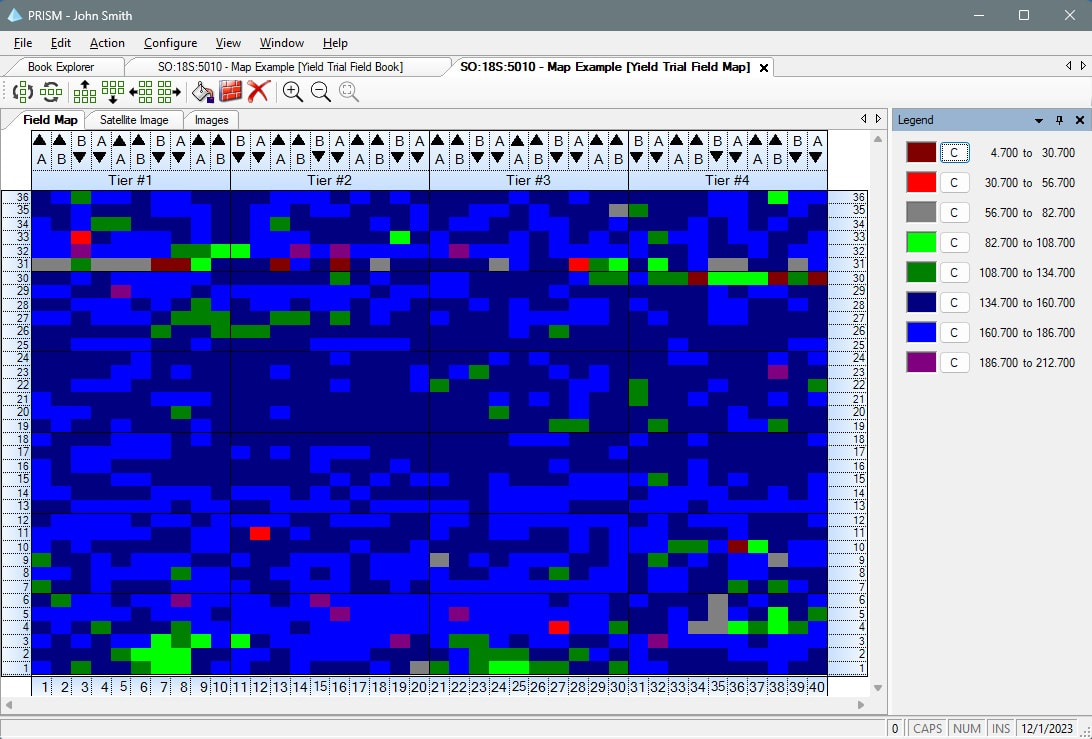1092x739 pixels.
Task: Click the navy 134.700 to 160.700 swatch
Action: tap(921, 302)
